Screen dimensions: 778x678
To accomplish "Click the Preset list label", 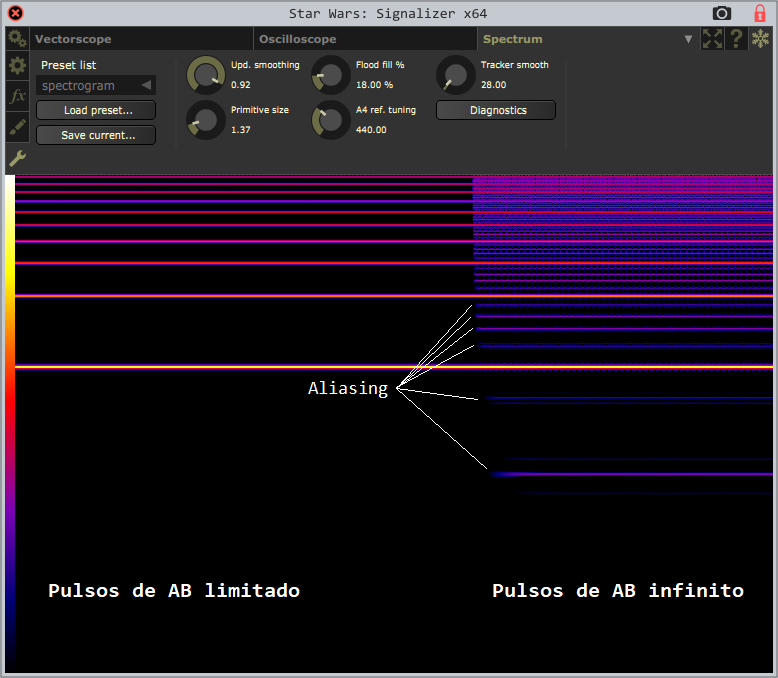I will (68, 65).
